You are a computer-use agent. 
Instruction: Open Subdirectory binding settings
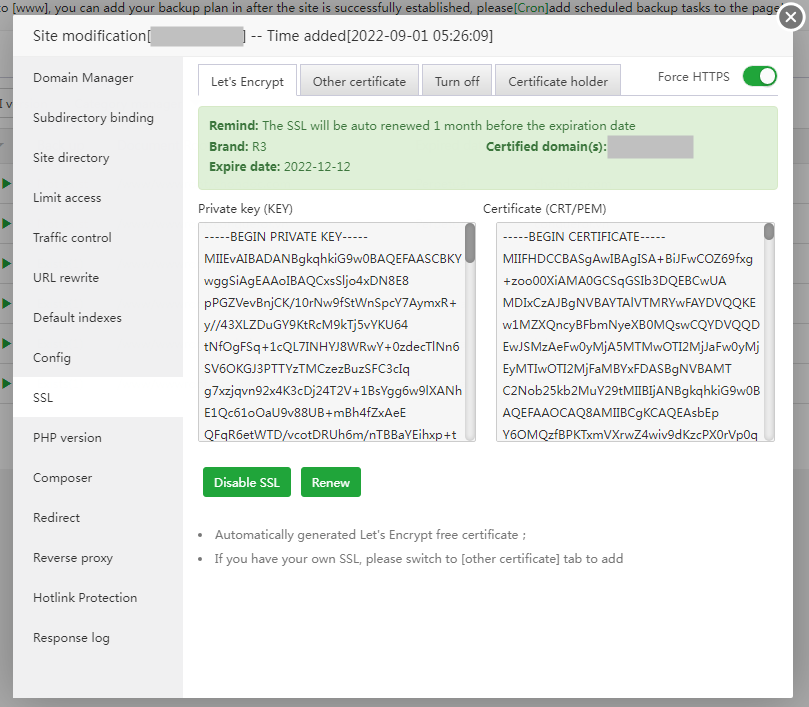click(95, 117)
